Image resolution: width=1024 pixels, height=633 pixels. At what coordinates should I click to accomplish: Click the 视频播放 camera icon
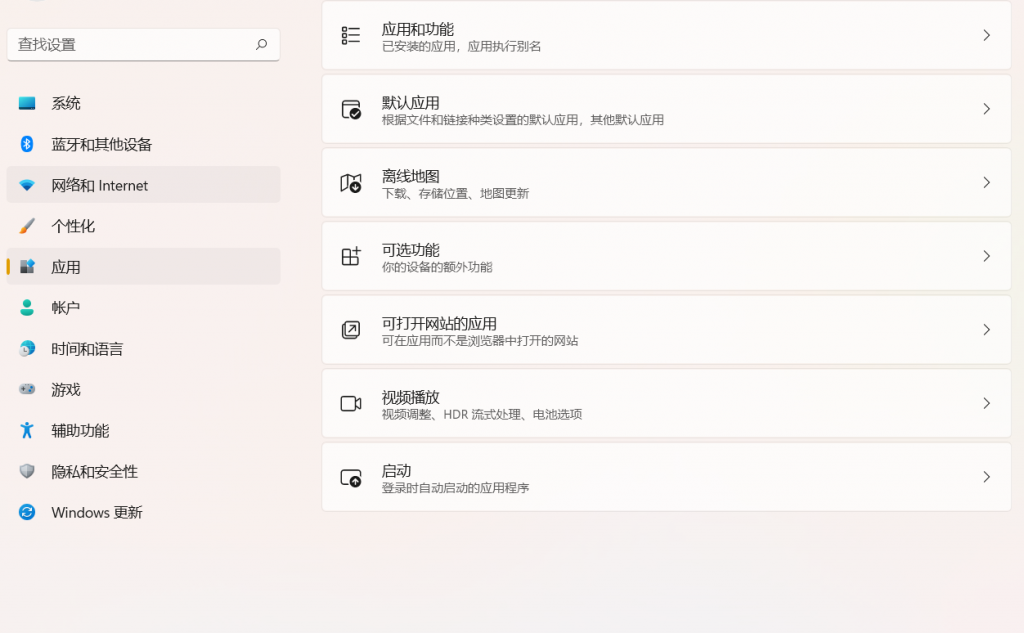[351, 404]
